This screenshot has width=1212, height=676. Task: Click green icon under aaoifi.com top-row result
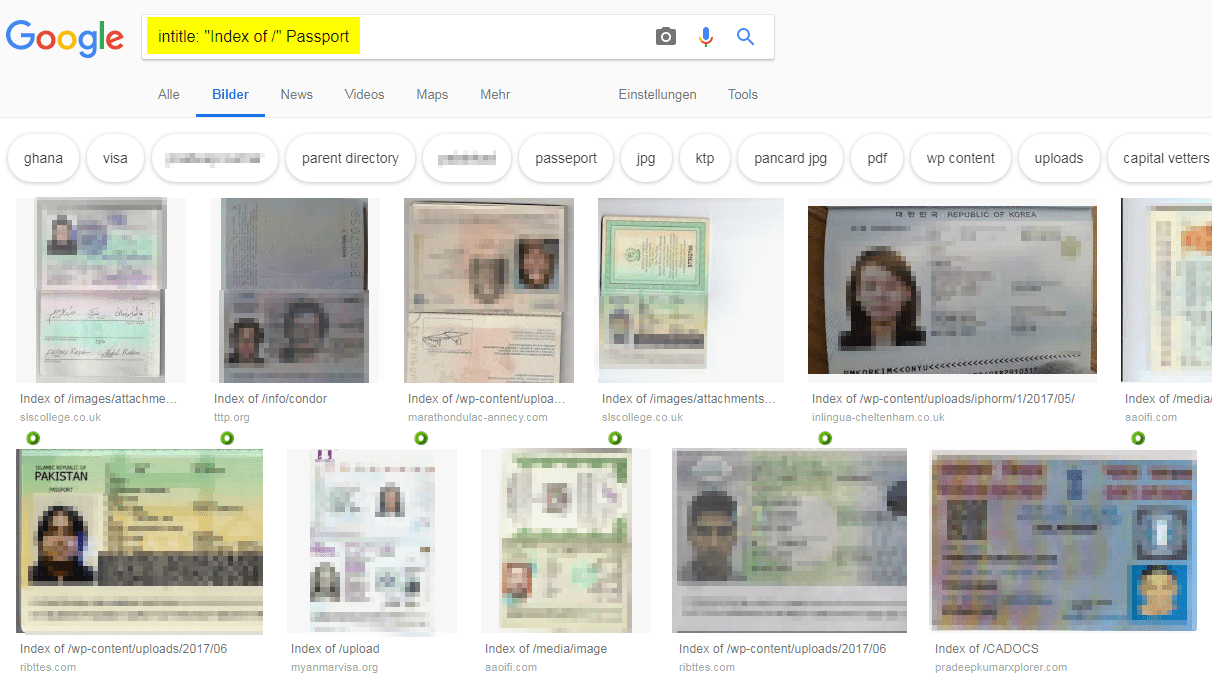(x=1137, y=438)
